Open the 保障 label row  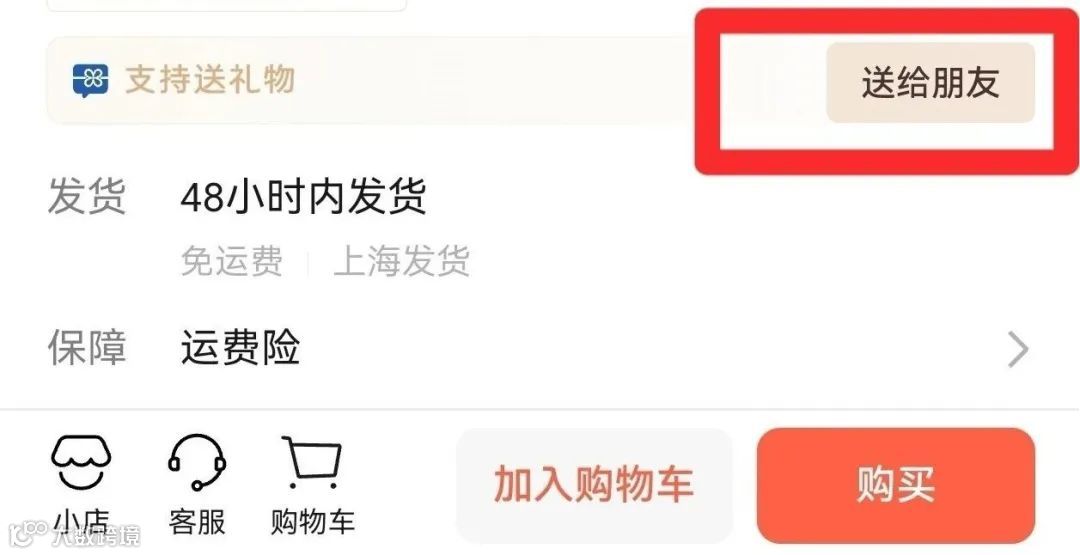coord(539,347)
